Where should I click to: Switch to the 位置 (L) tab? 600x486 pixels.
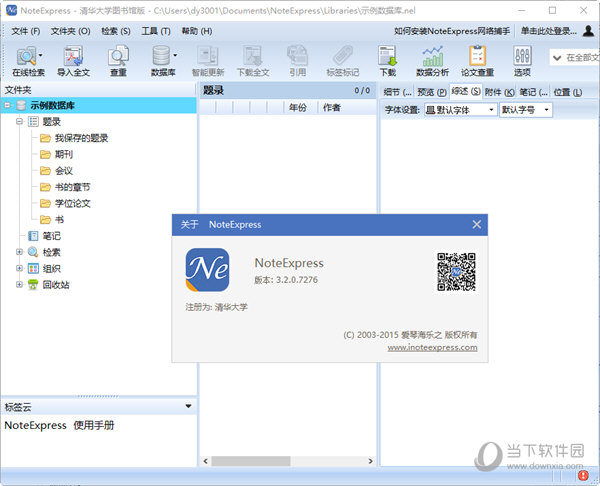568,92
